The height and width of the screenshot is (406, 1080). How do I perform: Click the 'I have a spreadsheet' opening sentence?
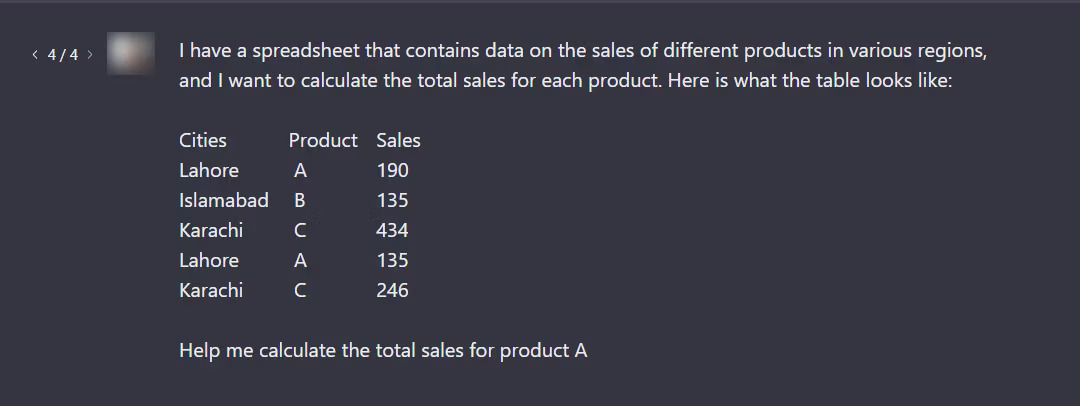click(x=583, y=51)
